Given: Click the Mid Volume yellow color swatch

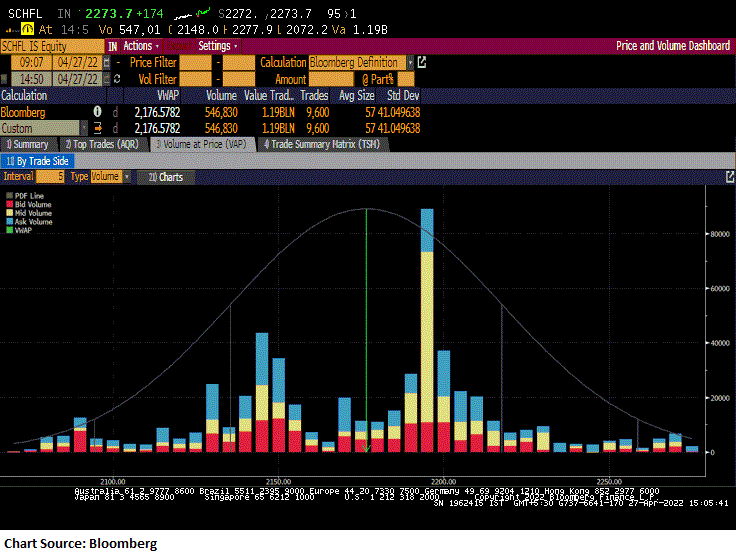Looking at the screenshot, I should coord(10,213).
